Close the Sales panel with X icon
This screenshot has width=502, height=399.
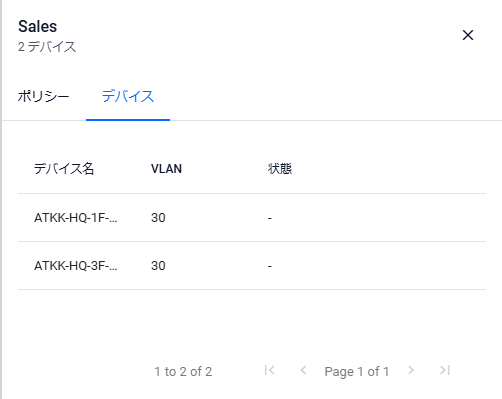click(x=468, y=35)
